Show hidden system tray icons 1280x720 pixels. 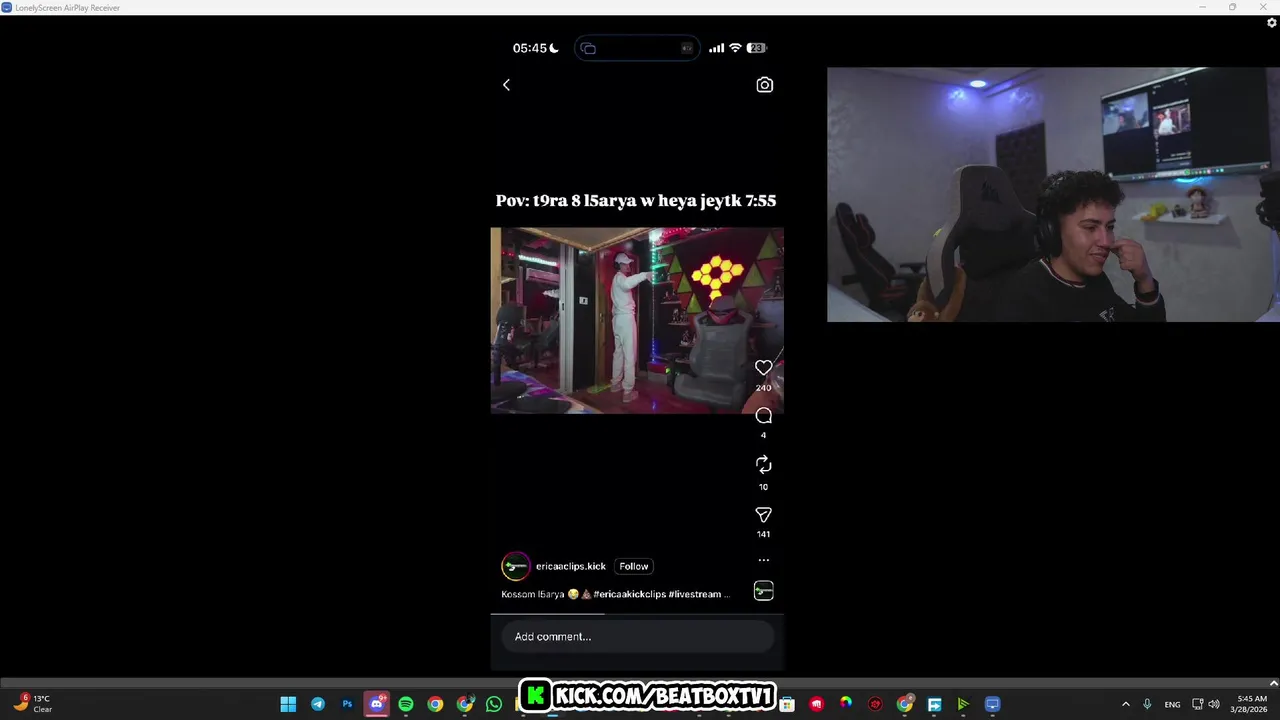pyautogui.click(x=1125, y=704)
